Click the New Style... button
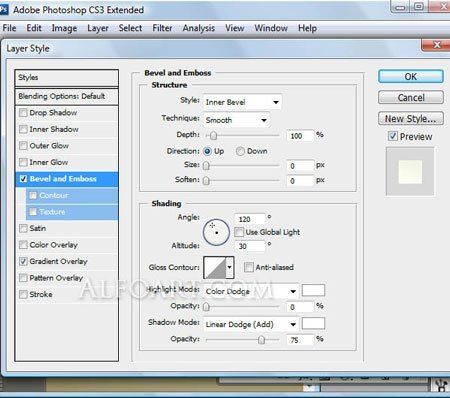 pyautogui.click(x=411, y=118)
